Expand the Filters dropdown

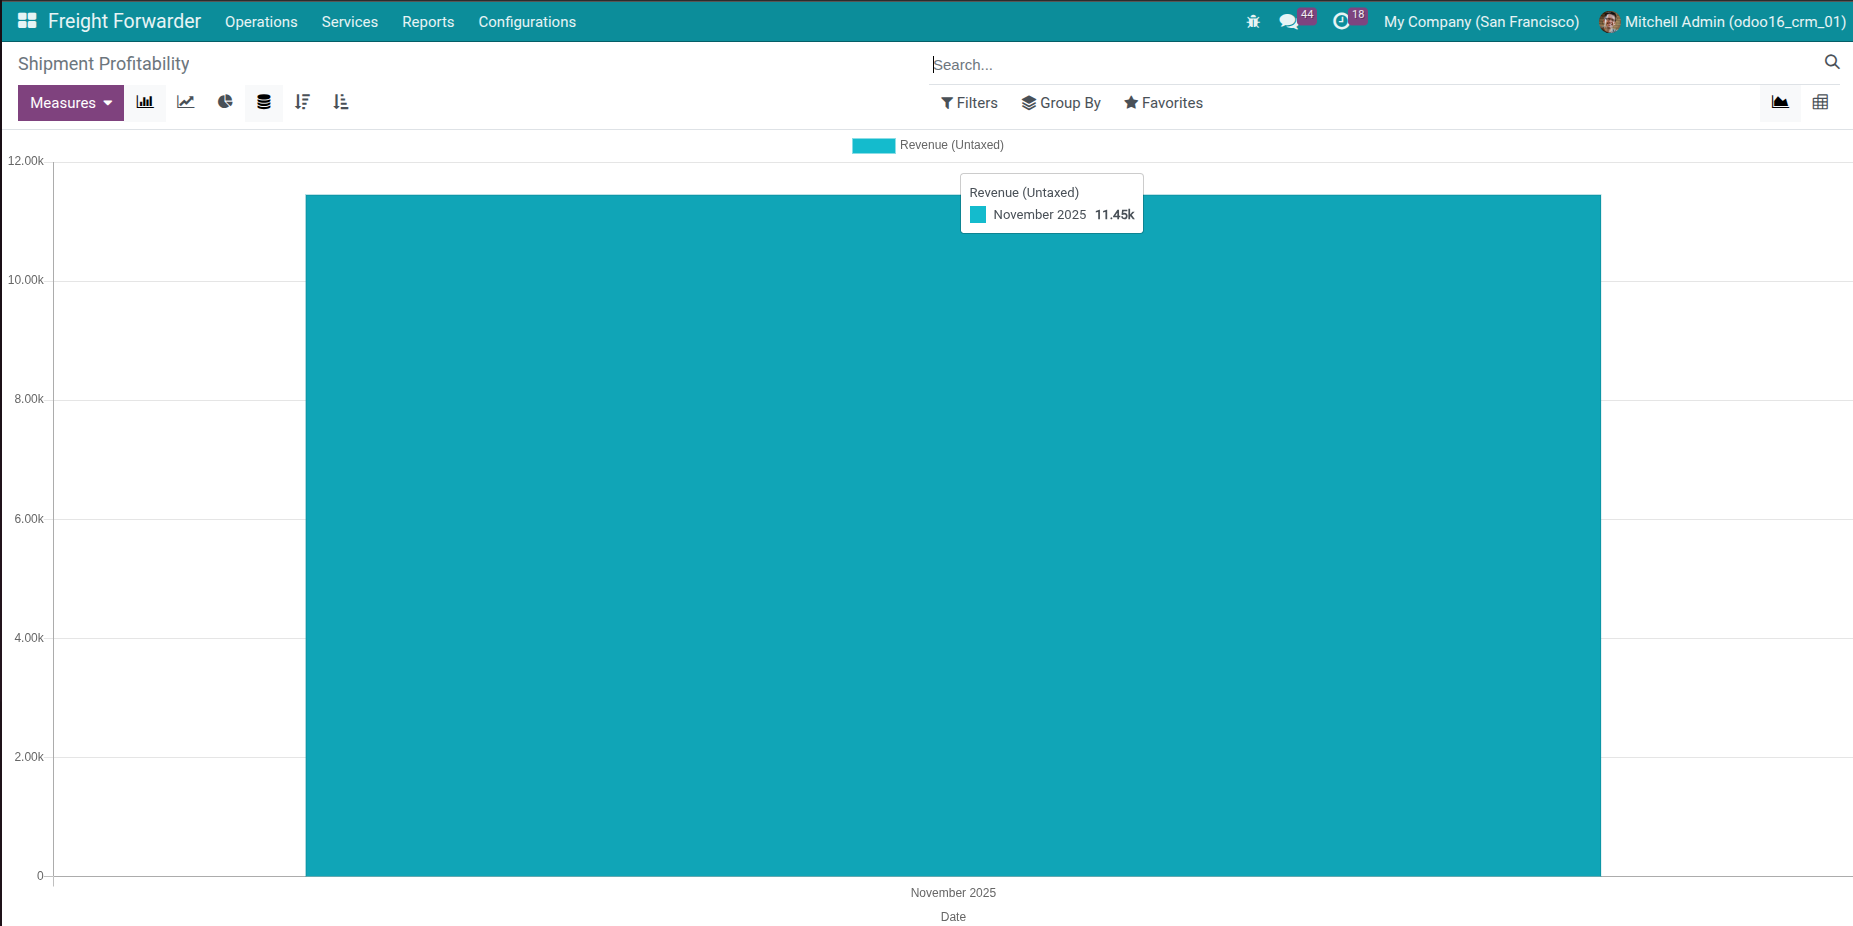(969, 103)
